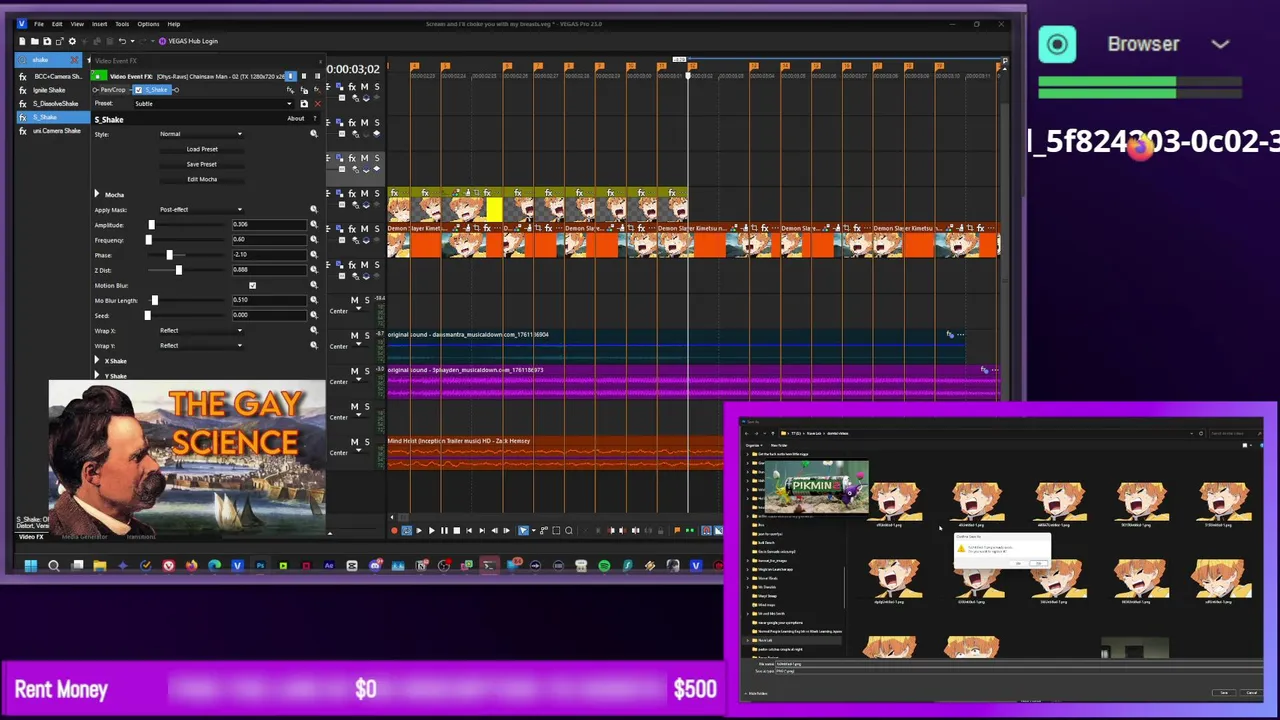The image size is (1280, 720).
Task: Mute the Mind Heist audio track
Action: point(354,442)
